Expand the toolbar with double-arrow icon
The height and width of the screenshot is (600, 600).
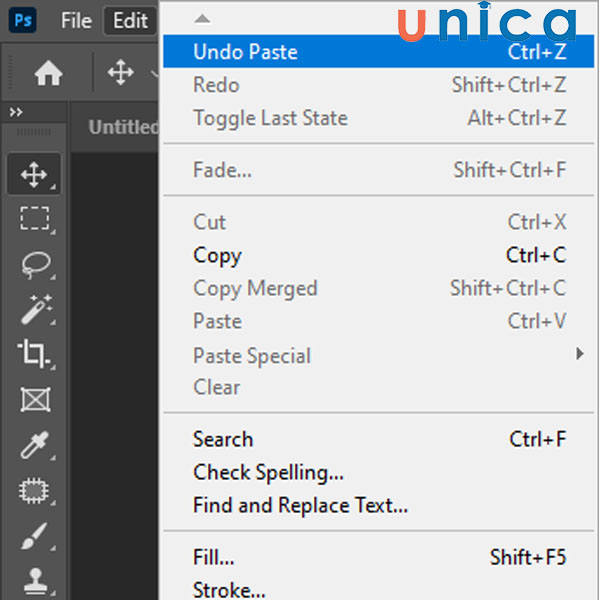pos(16,112)
